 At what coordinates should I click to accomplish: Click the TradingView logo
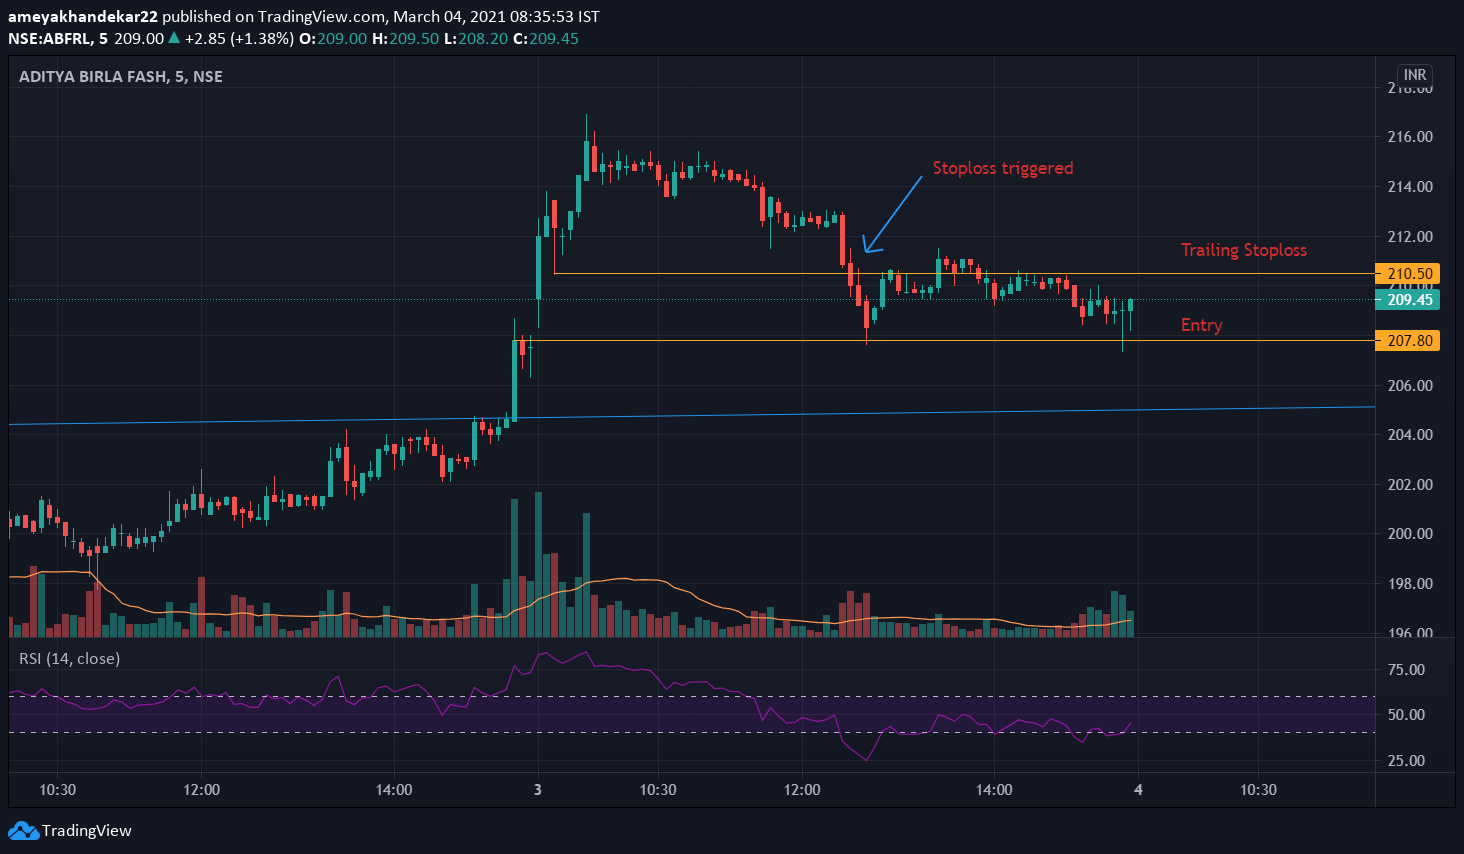[x=70, y=831]
